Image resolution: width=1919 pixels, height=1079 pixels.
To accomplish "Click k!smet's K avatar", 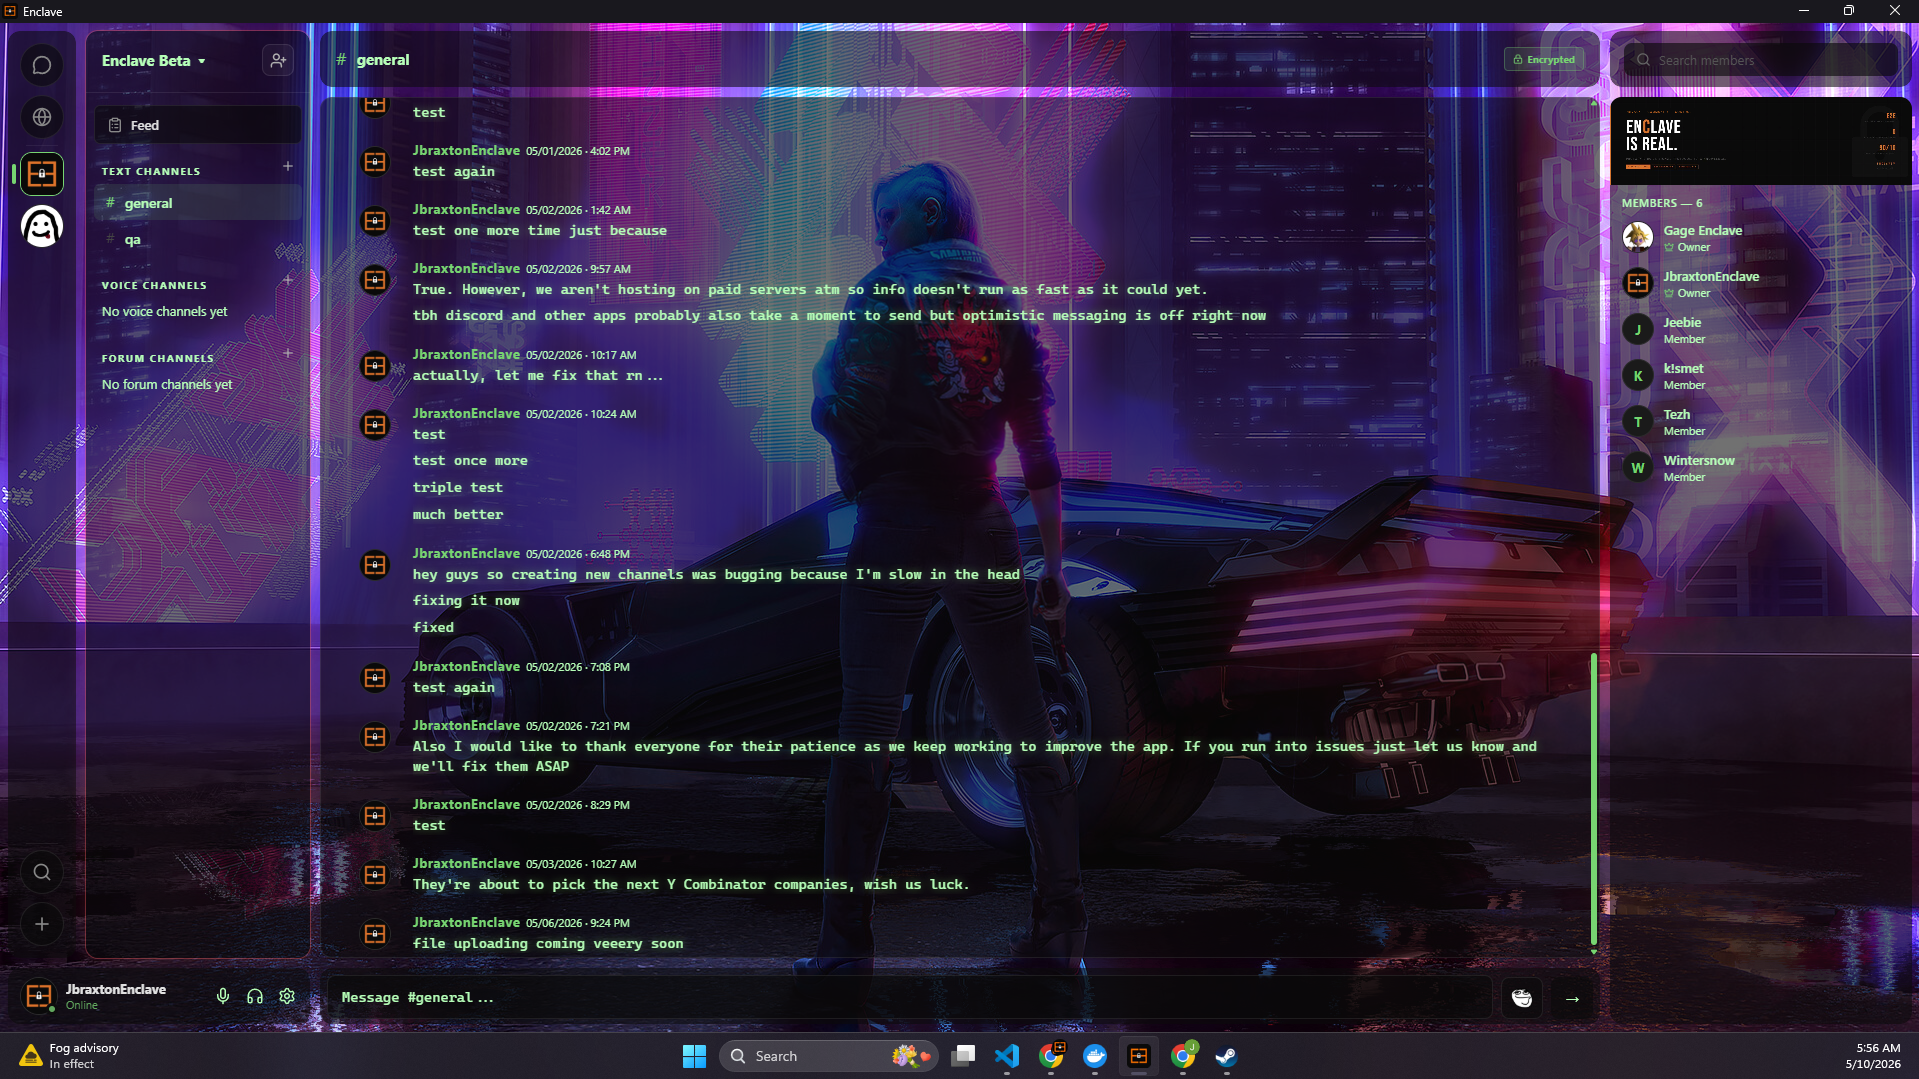I will pos(1637,376).
